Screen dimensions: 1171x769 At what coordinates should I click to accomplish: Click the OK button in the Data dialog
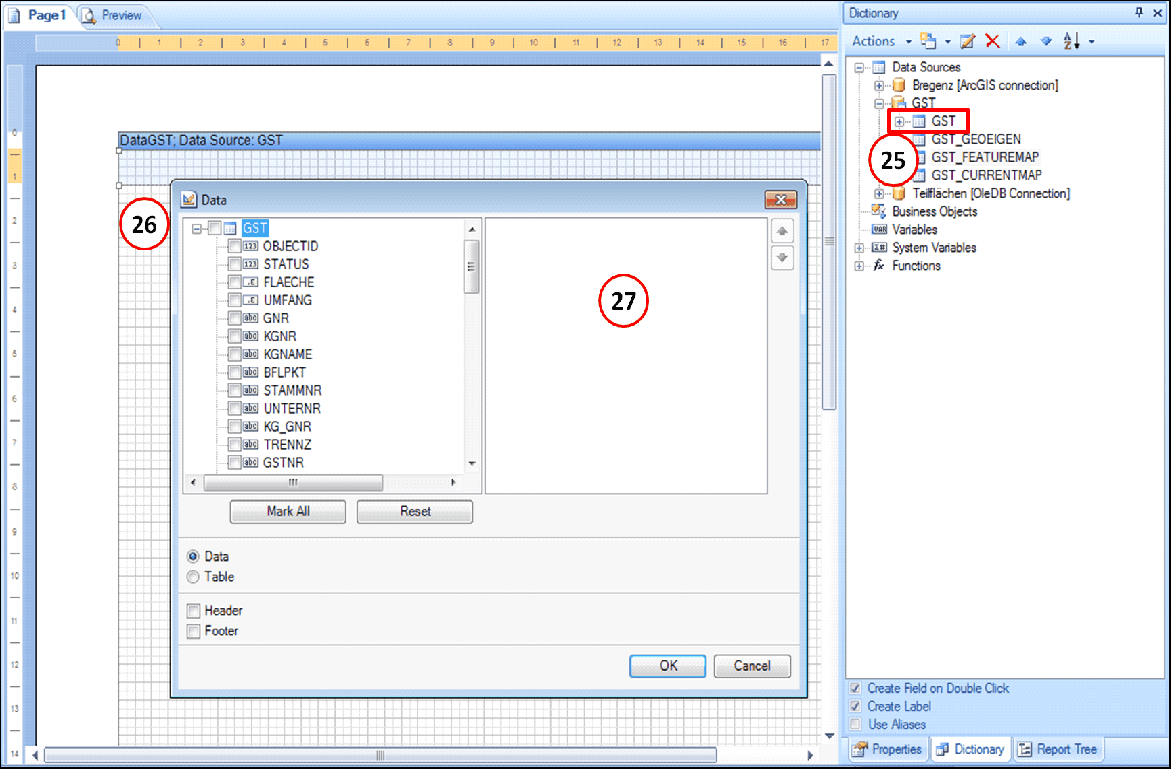coord(667,666)
